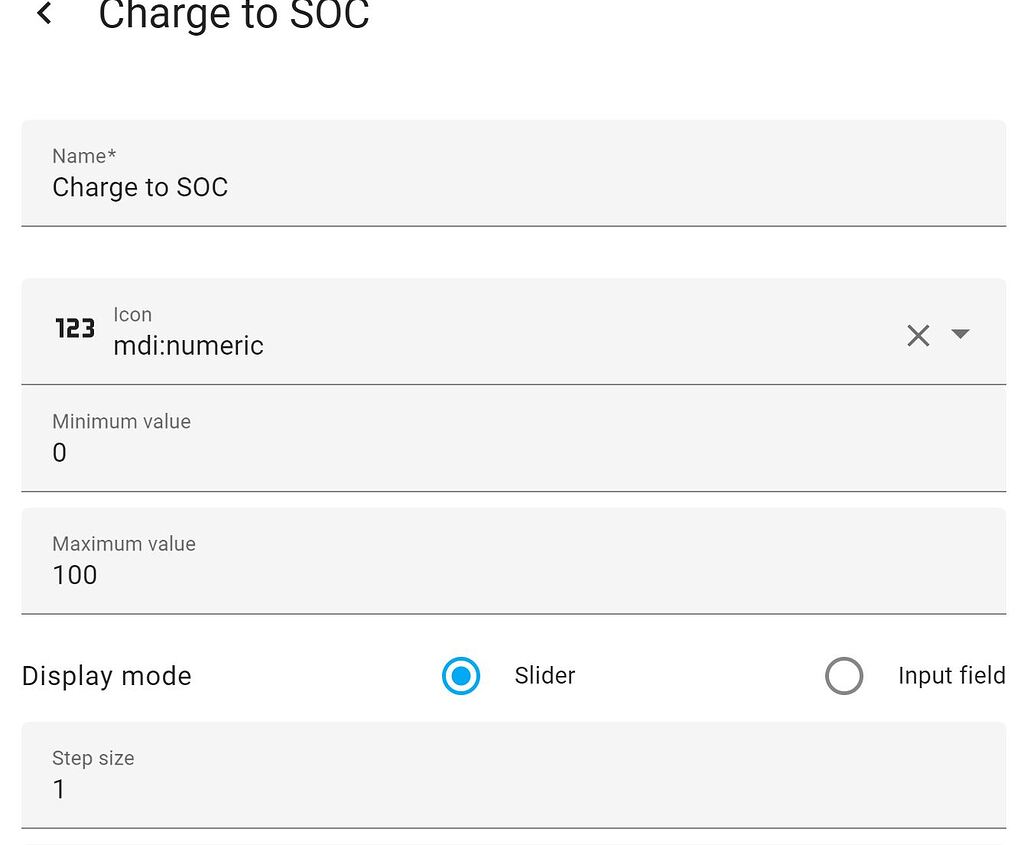Screen dimensions: 1024x845
Task: Enable the Input field radio option
Action: (845, 676)
